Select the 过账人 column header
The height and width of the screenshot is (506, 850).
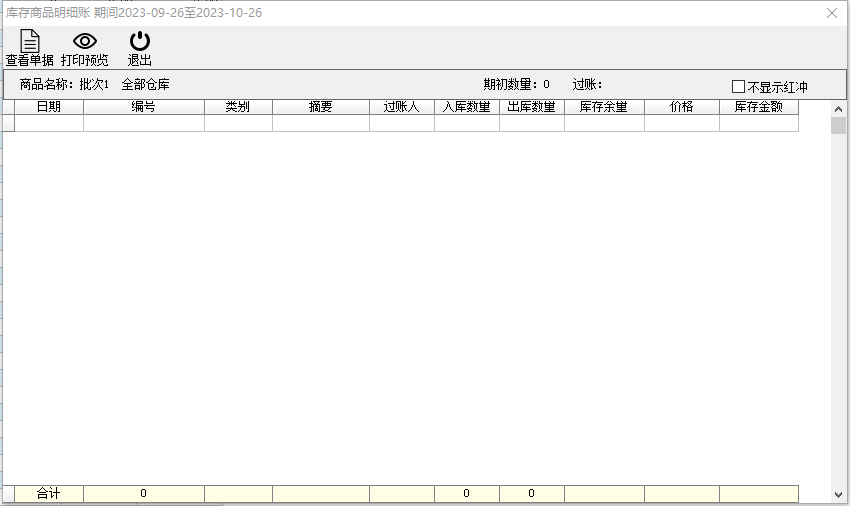(401, 107)
